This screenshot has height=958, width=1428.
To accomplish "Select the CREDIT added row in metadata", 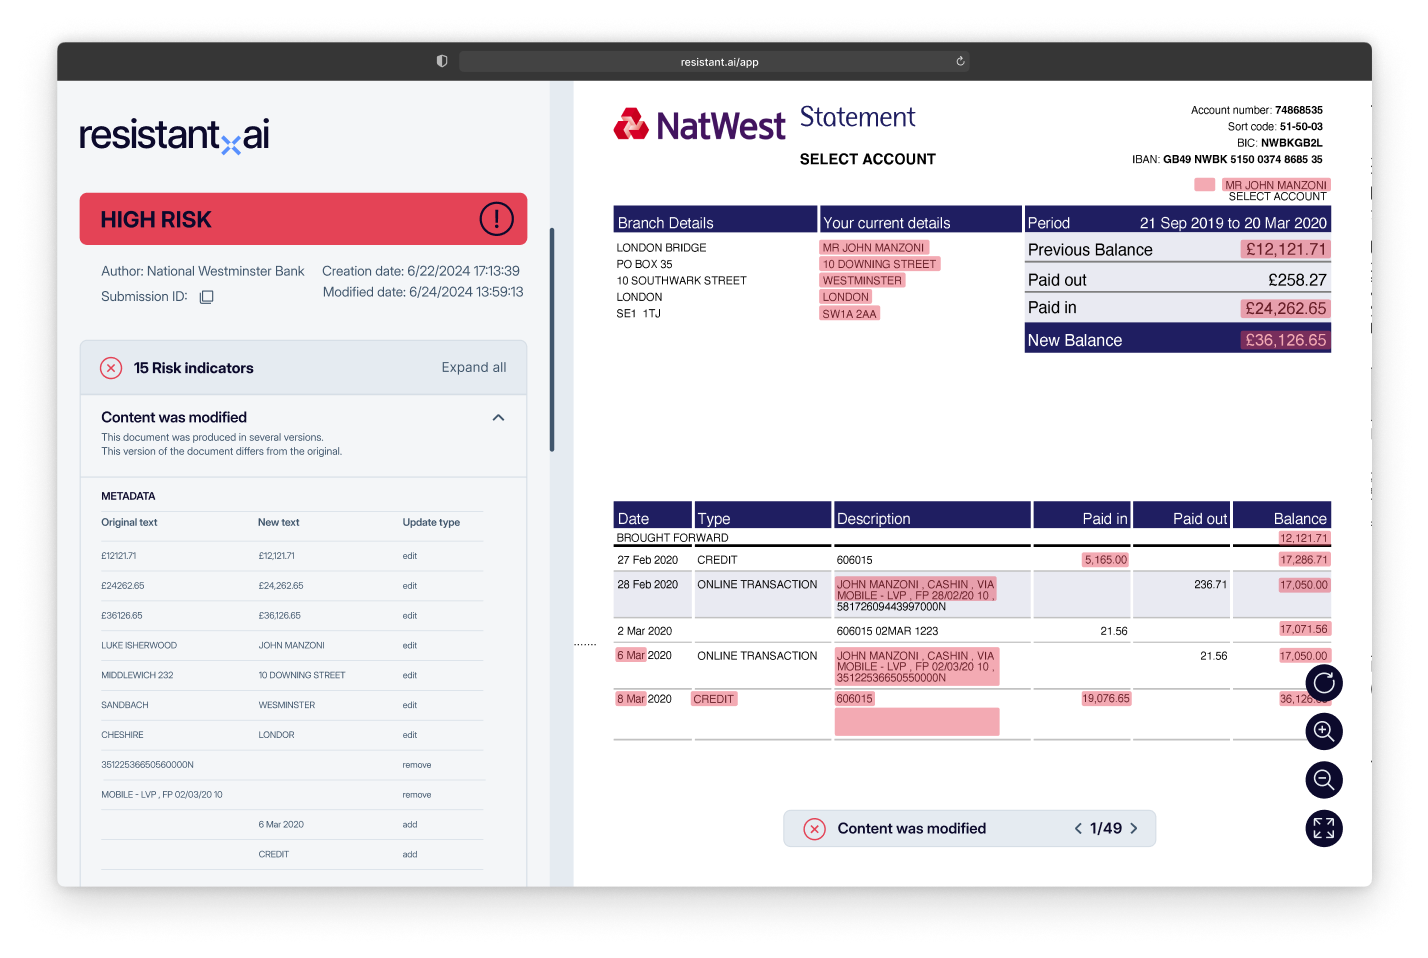I will pyautogui.click(x=292, y=855).
